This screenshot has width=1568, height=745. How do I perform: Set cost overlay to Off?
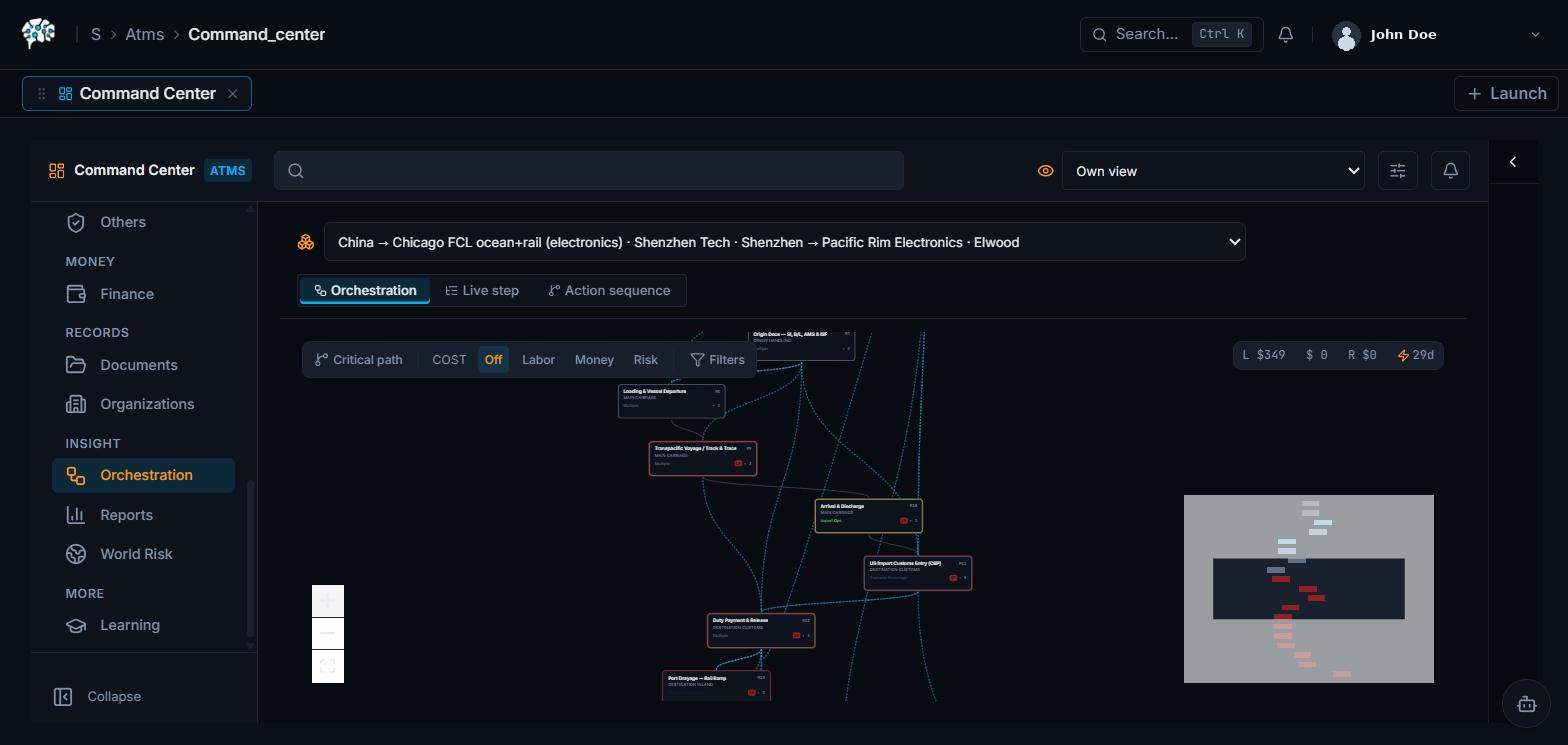click(493, 359)
